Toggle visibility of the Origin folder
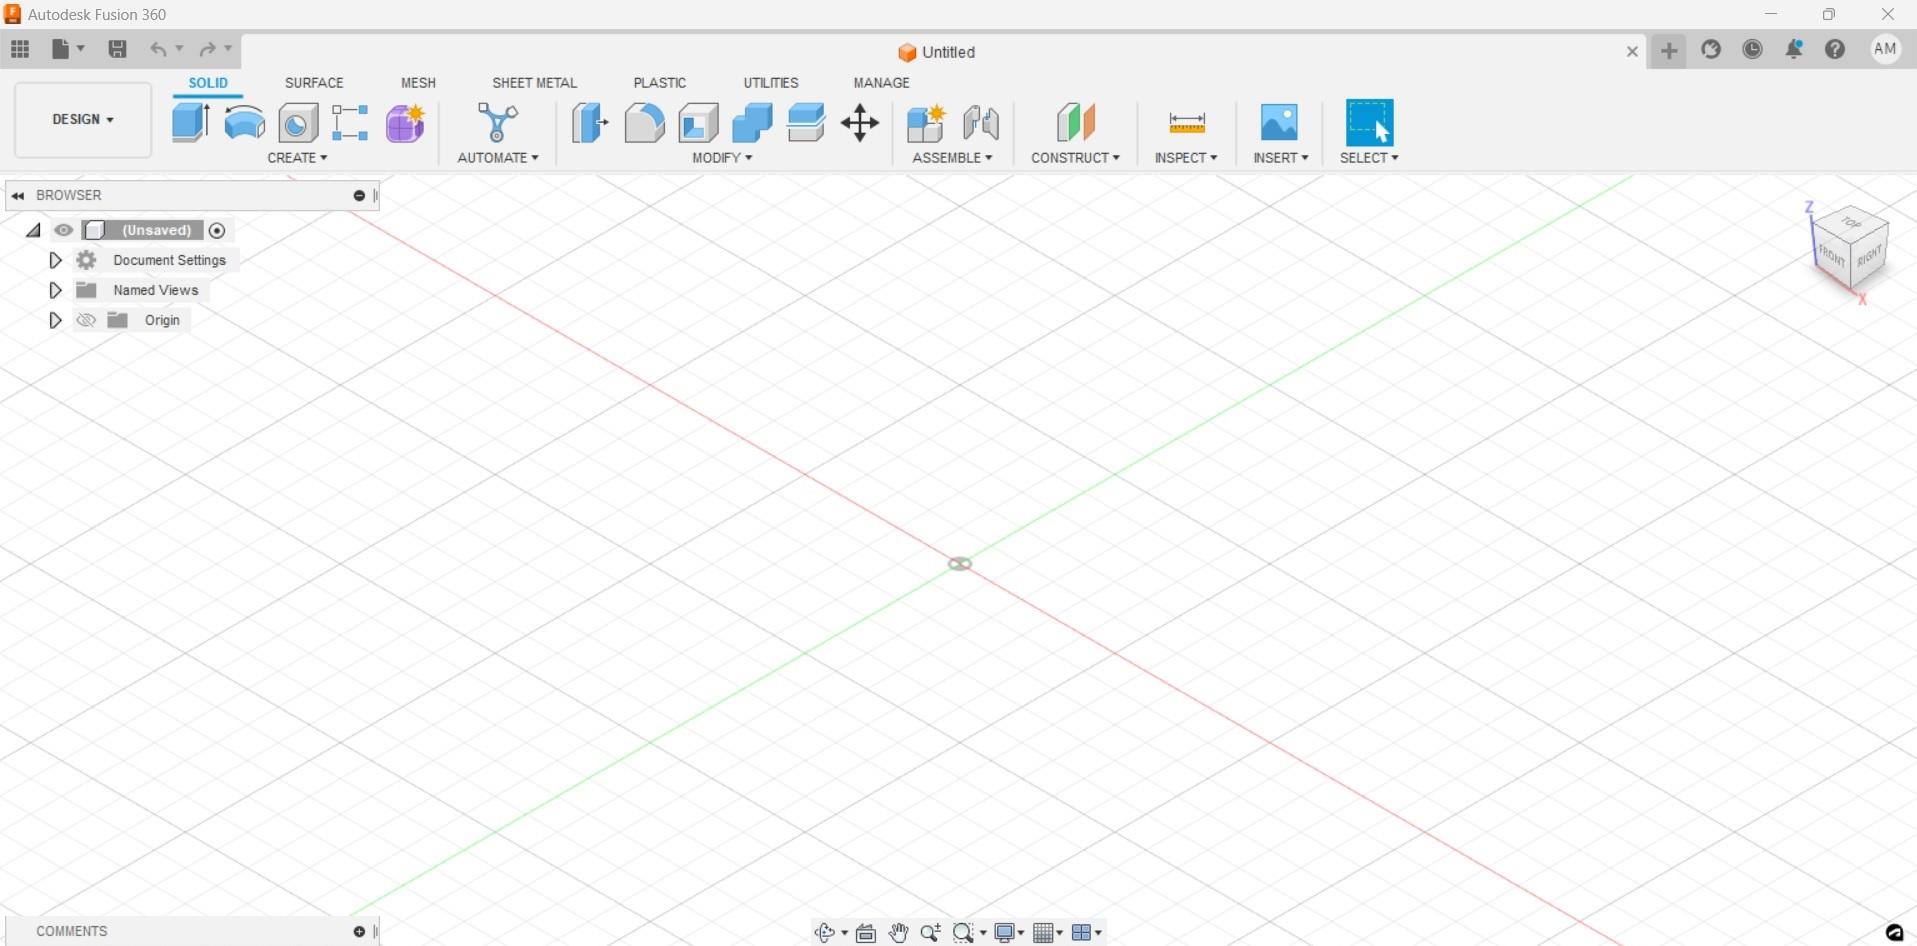The width and height of the screenshot is (1917, 946). point(86,320)
